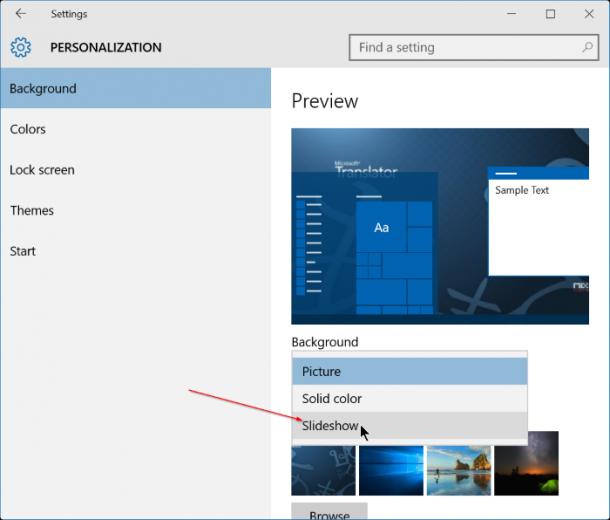Click the Personalization gear icon
610x520 pixels.
point(21,47)
